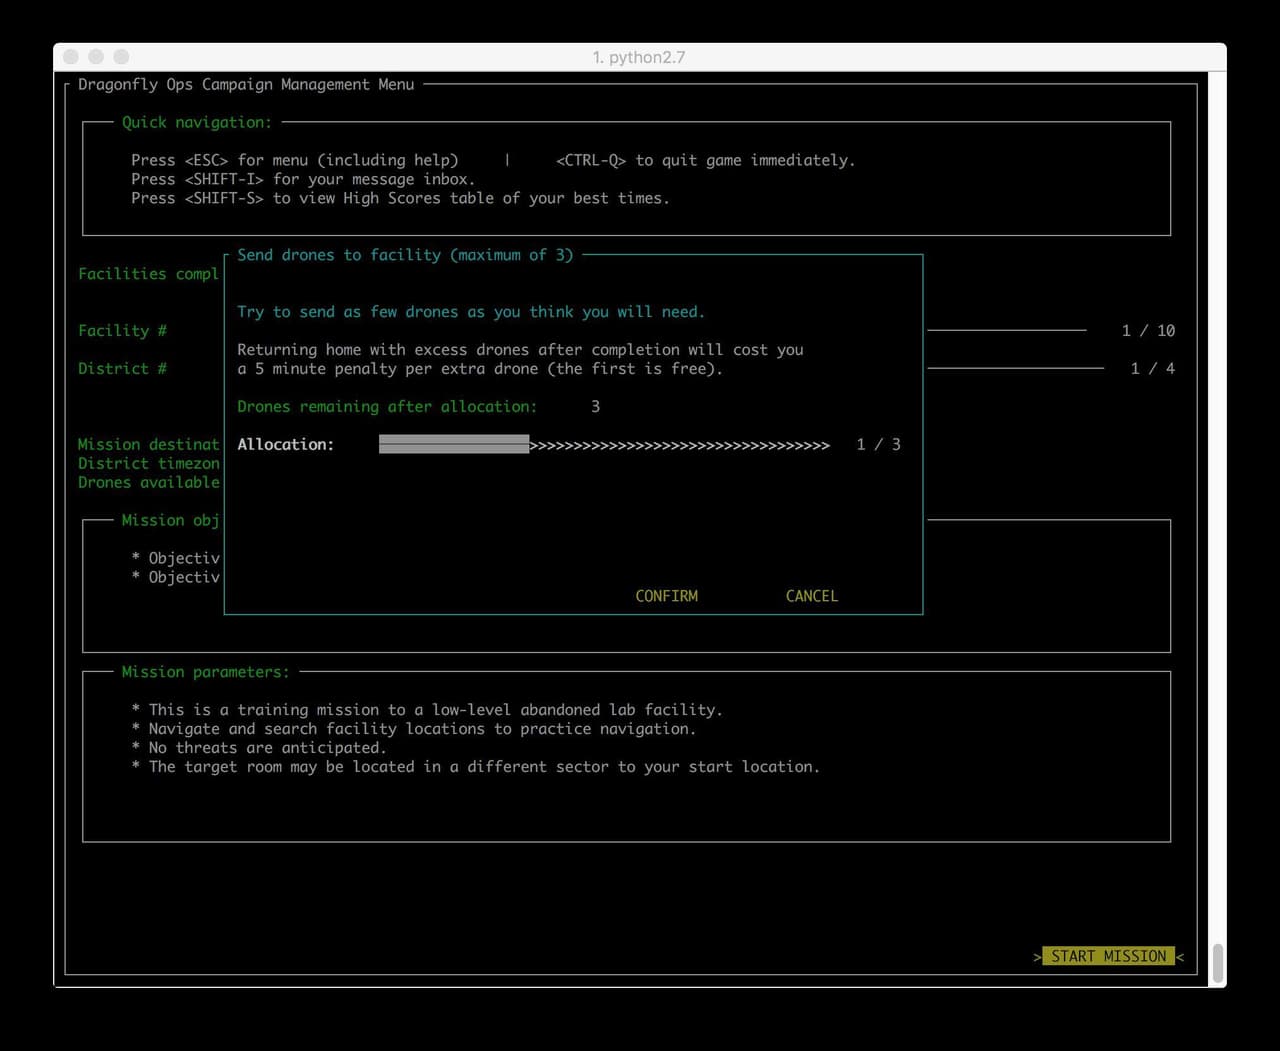
Task: Click the 'Navigate and search facility locations' line
Action: pos(413,729)
